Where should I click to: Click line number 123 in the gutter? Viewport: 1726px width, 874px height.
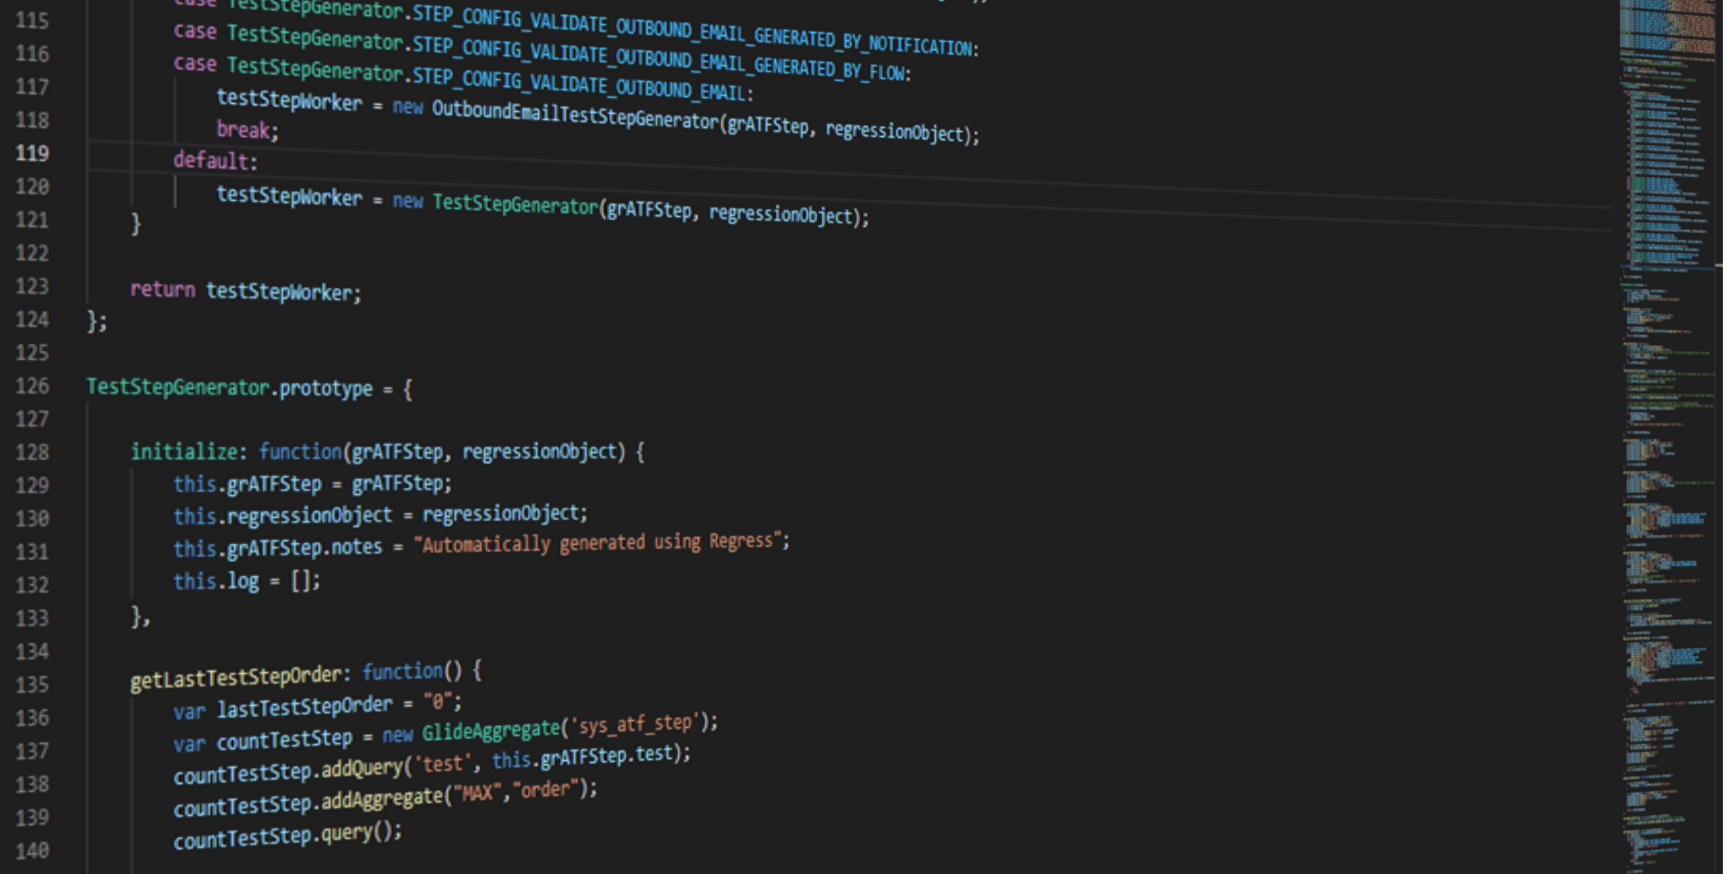tap(32, 286)
